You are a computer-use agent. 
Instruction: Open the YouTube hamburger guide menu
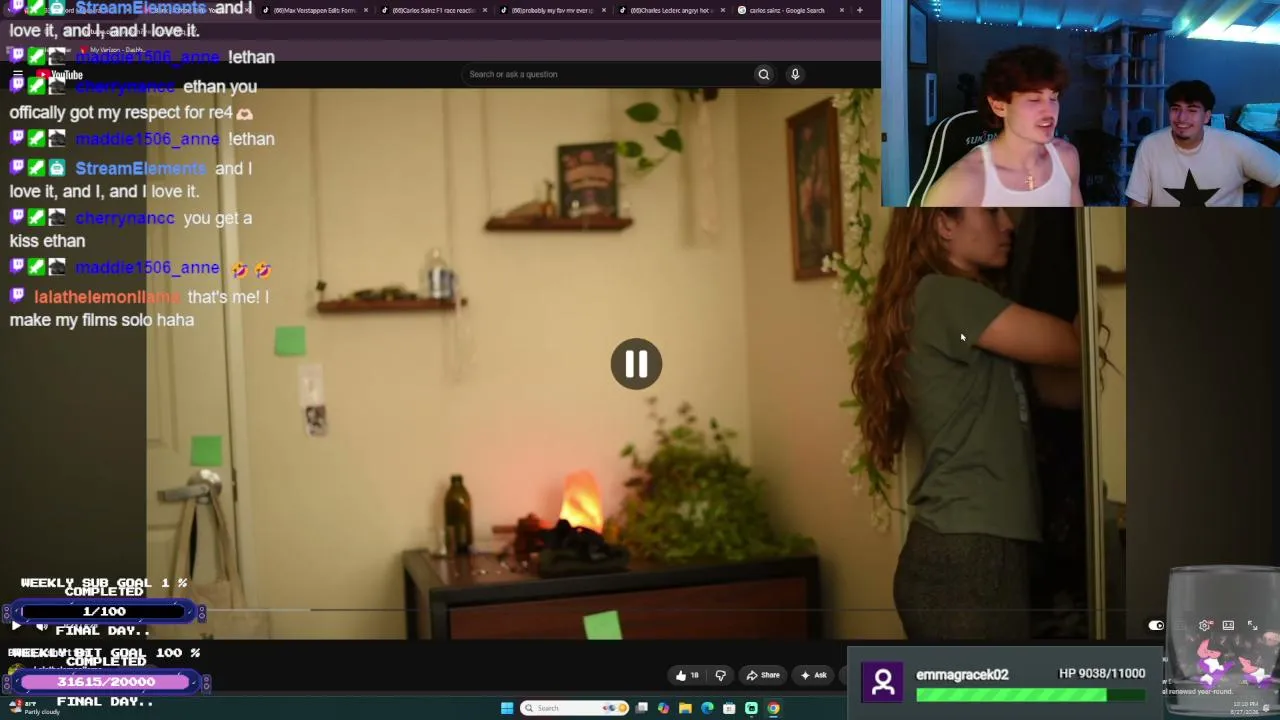17,75
